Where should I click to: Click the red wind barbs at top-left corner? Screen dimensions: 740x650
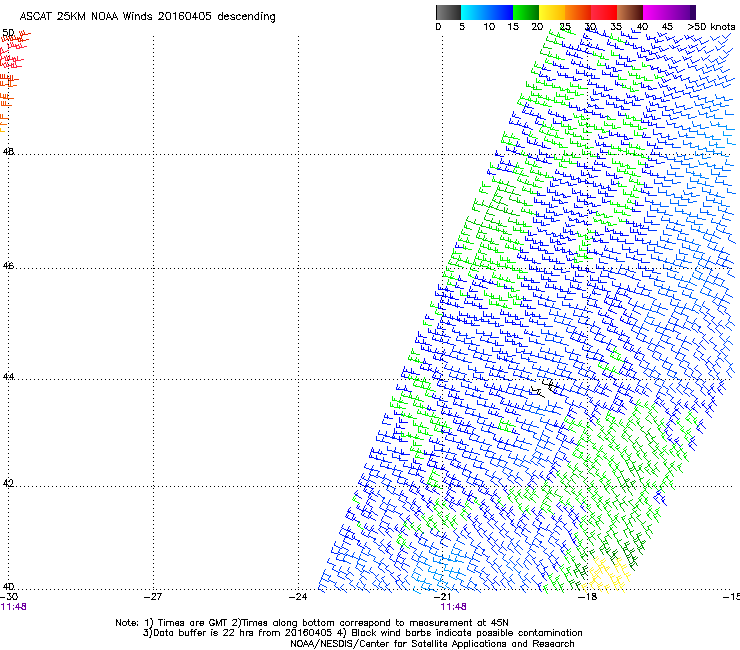tap(14, 51)
